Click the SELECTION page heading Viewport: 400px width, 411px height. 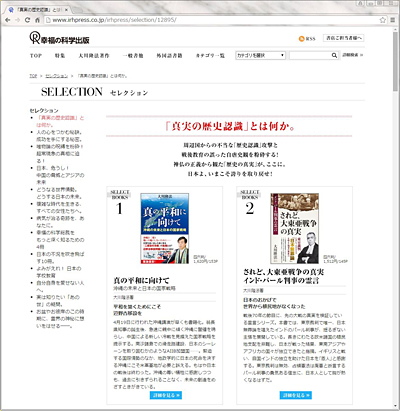click(72, 92)
